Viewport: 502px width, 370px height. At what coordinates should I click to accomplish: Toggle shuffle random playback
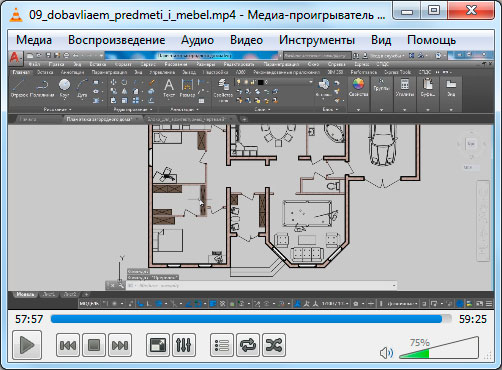pos(274,345)
